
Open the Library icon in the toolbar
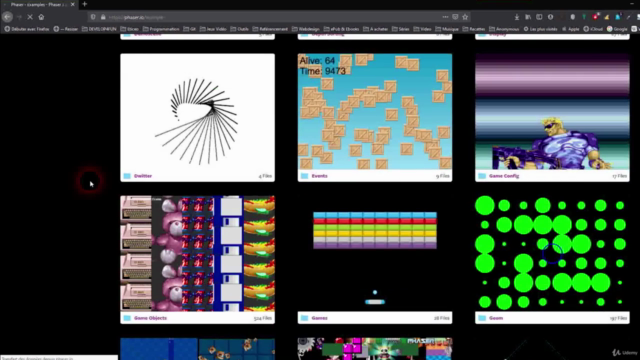(x=528, y=17)
